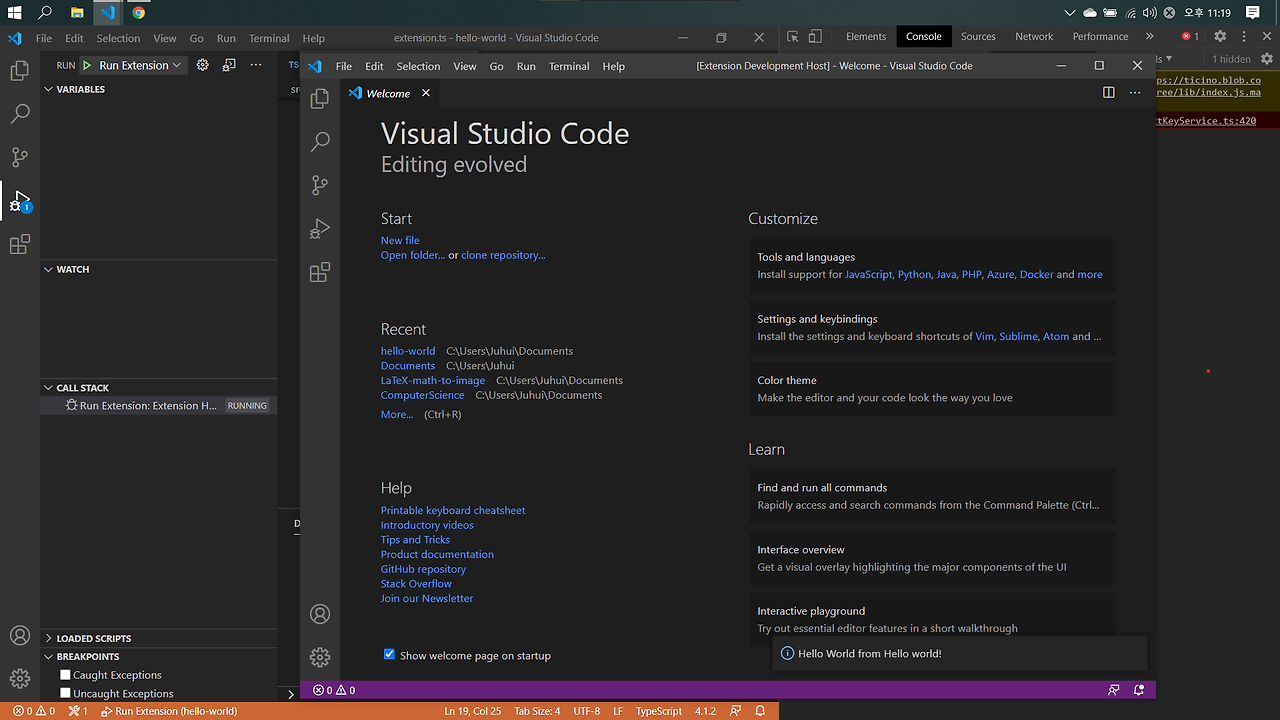
Task: Switch to the DevTools Network tab
Action: [1034, 36]
